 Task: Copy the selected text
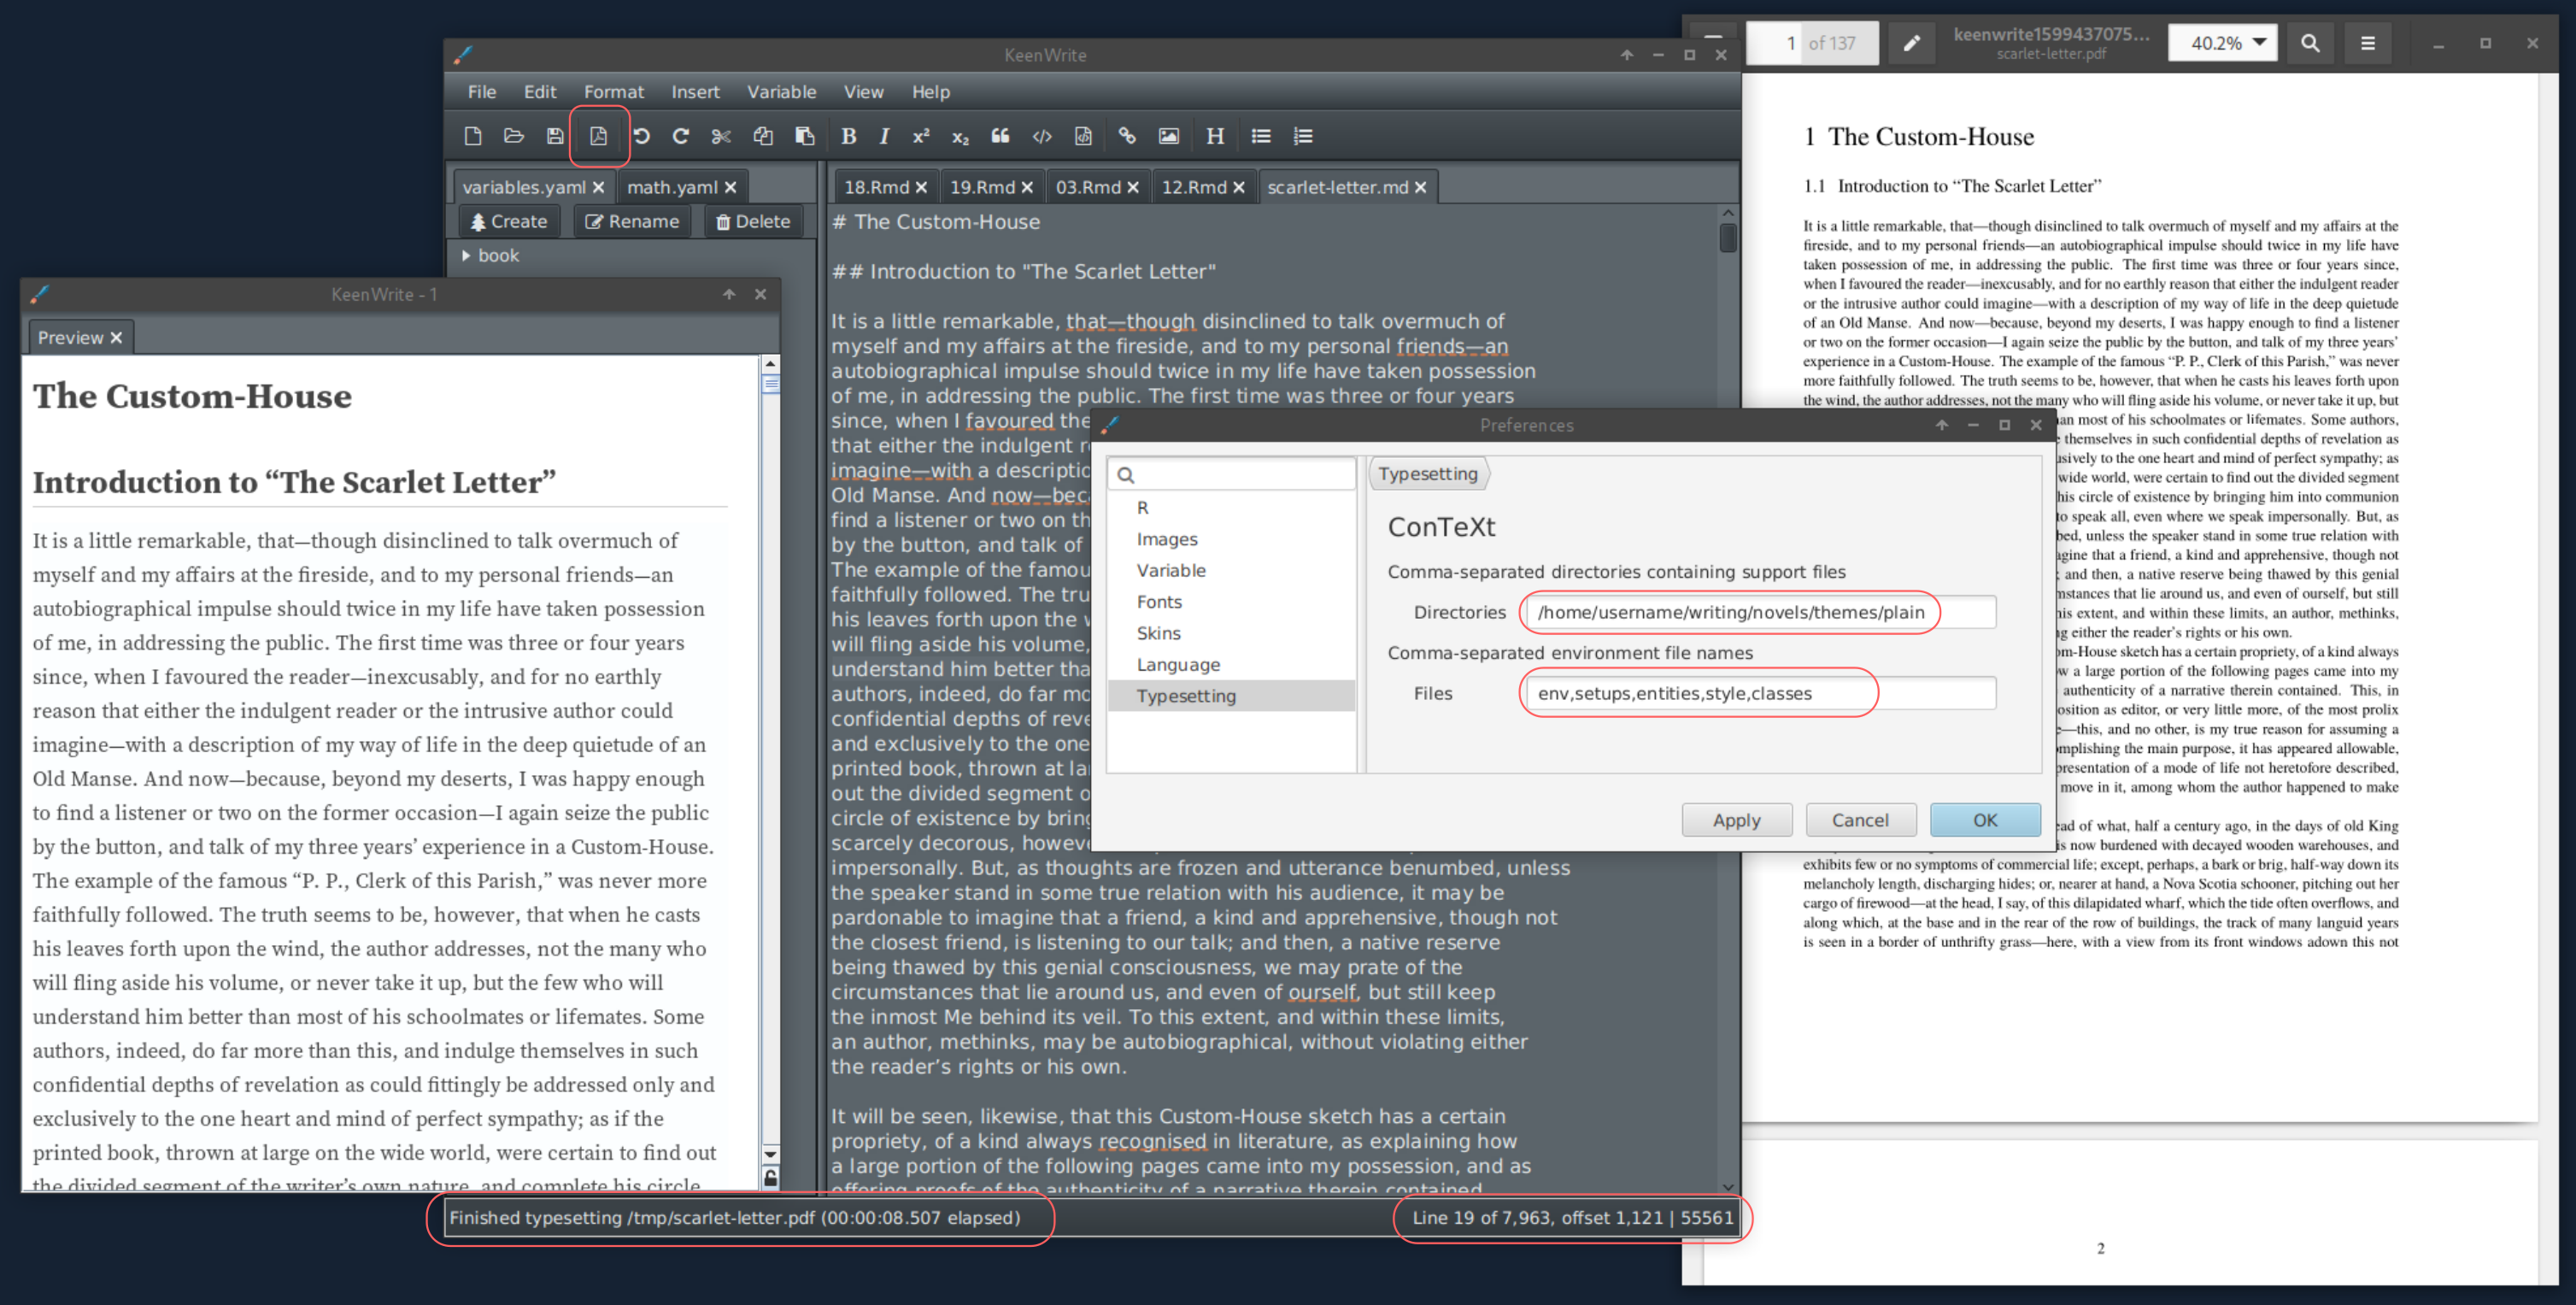[x=763, y=136]
